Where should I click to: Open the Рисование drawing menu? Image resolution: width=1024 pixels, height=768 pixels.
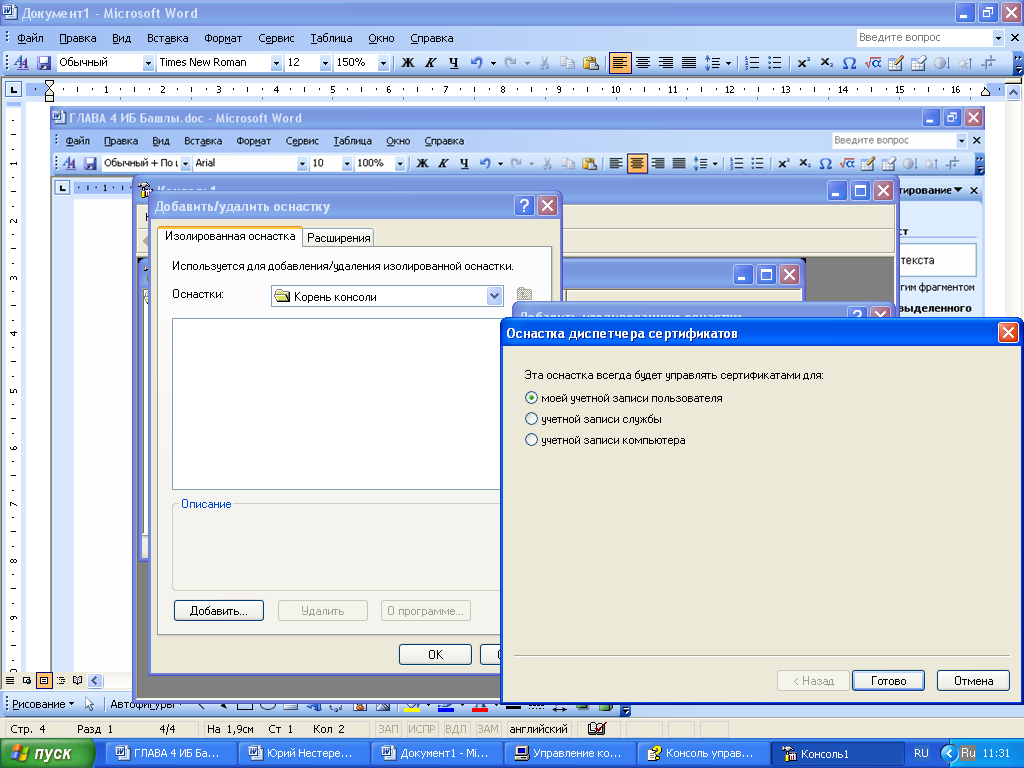[42, 704]
